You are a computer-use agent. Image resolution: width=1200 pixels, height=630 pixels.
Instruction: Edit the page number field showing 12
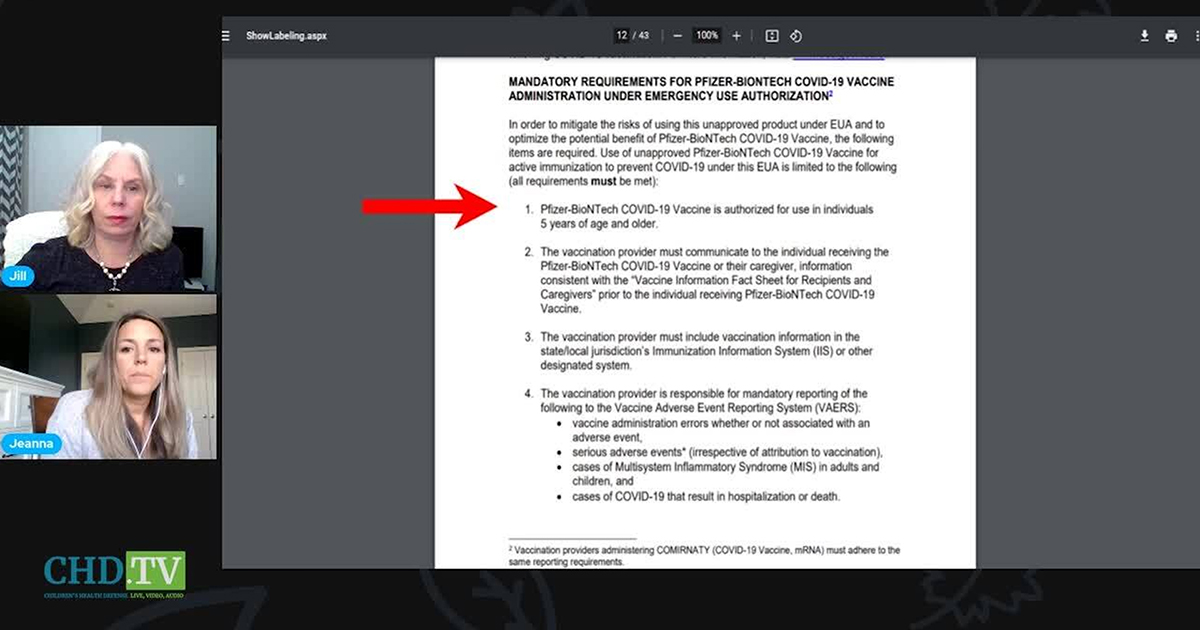pyautogui.click(x=620, y=35)
